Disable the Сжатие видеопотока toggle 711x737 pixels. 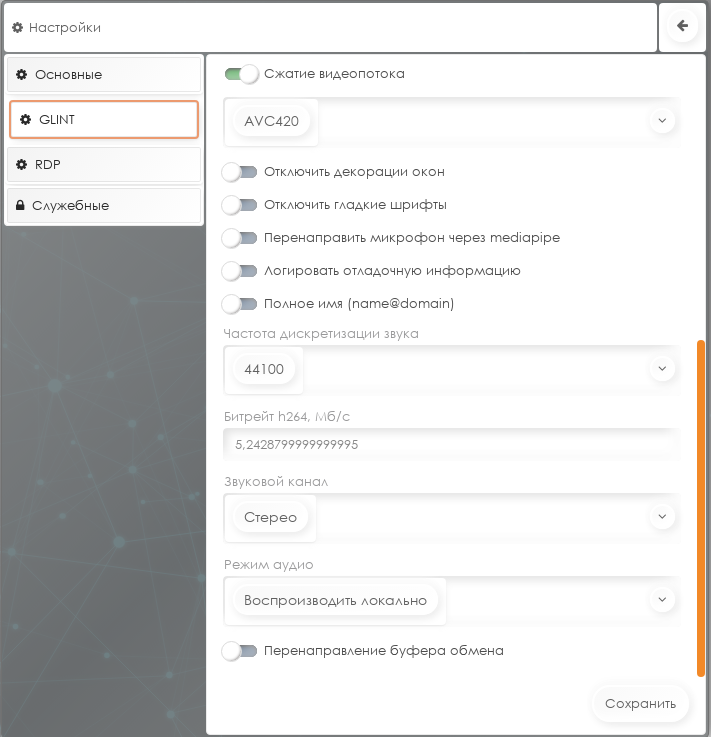click(x=241, y=74)
